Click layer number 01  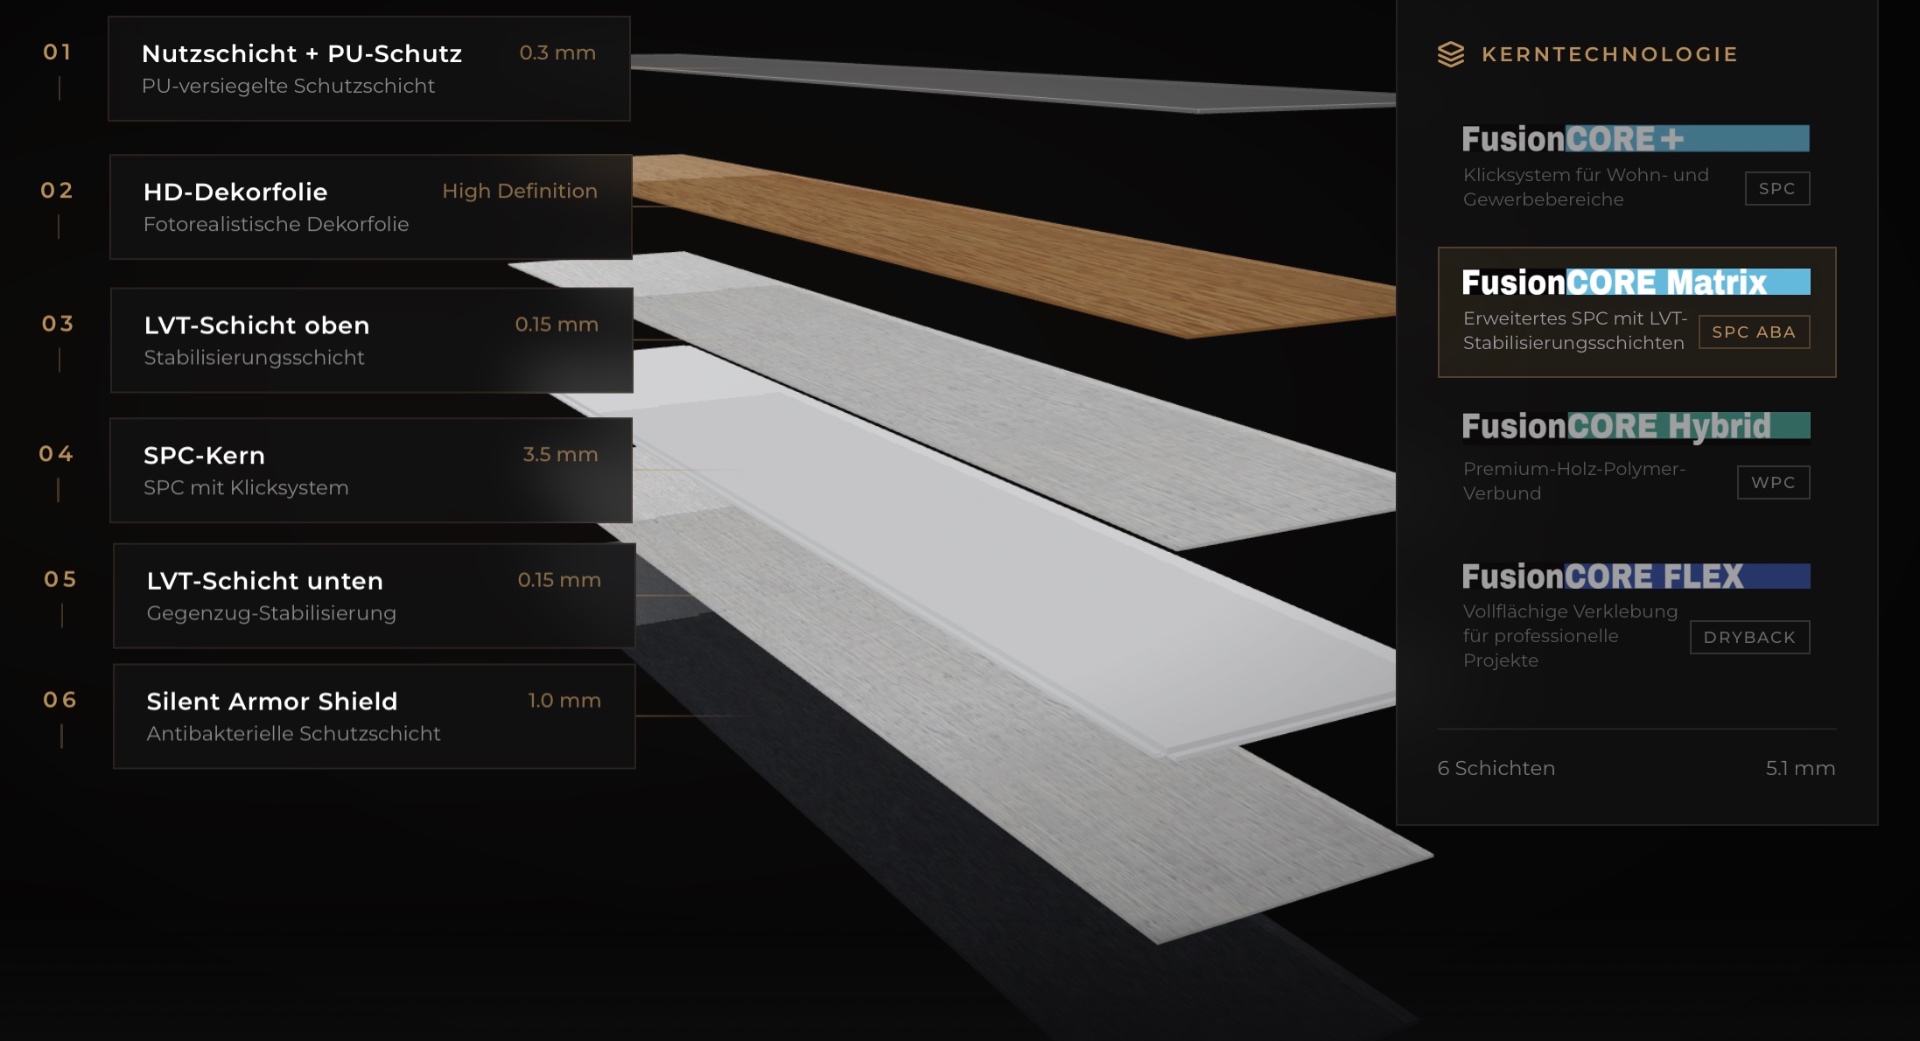(x=57, y=52)
